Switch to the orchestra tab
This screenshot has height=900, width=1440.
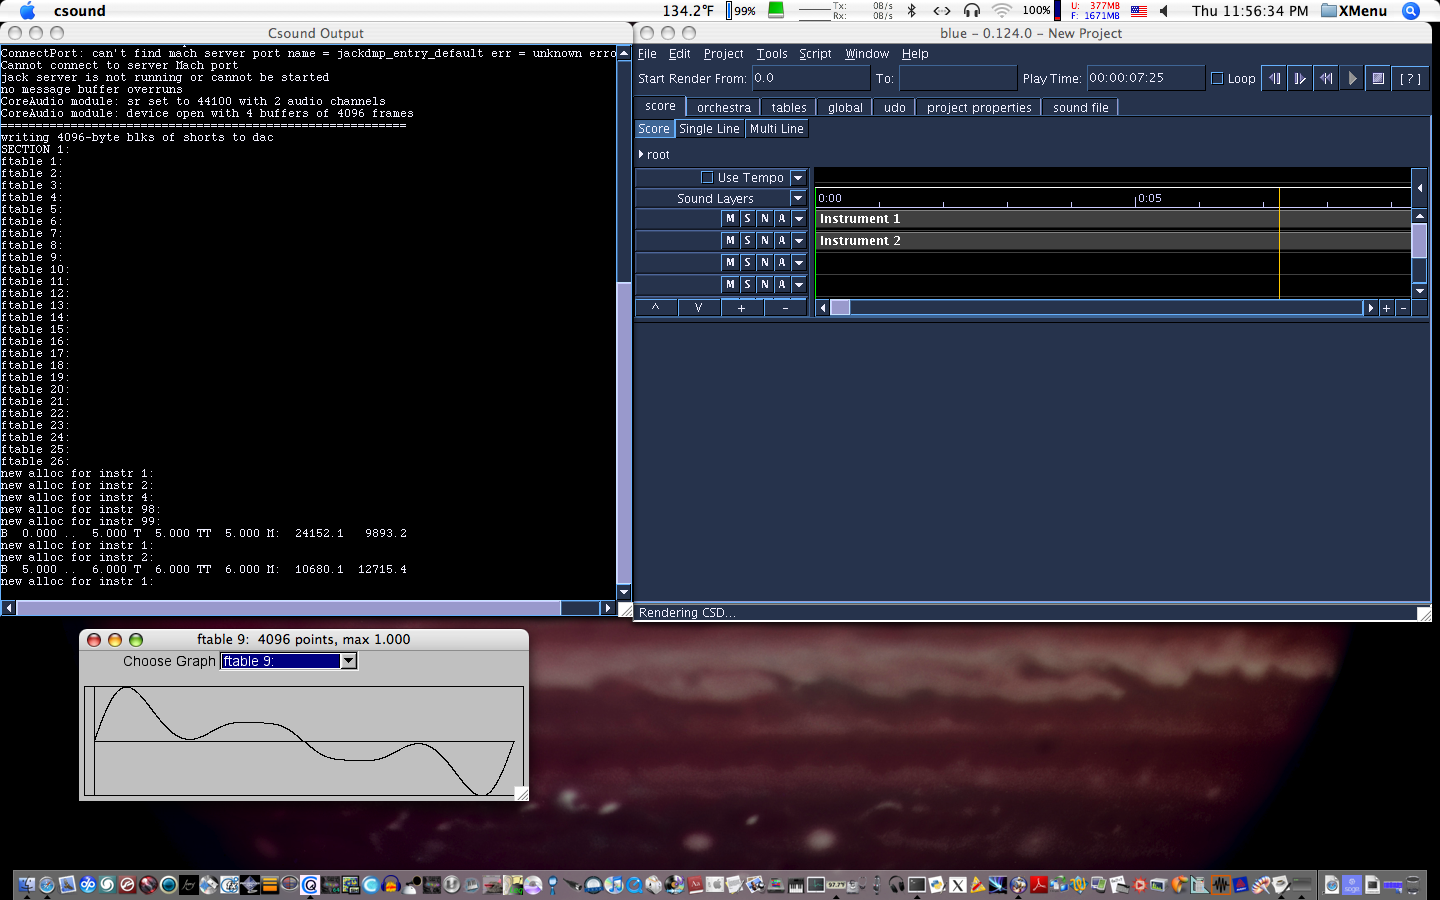point(723,107)
